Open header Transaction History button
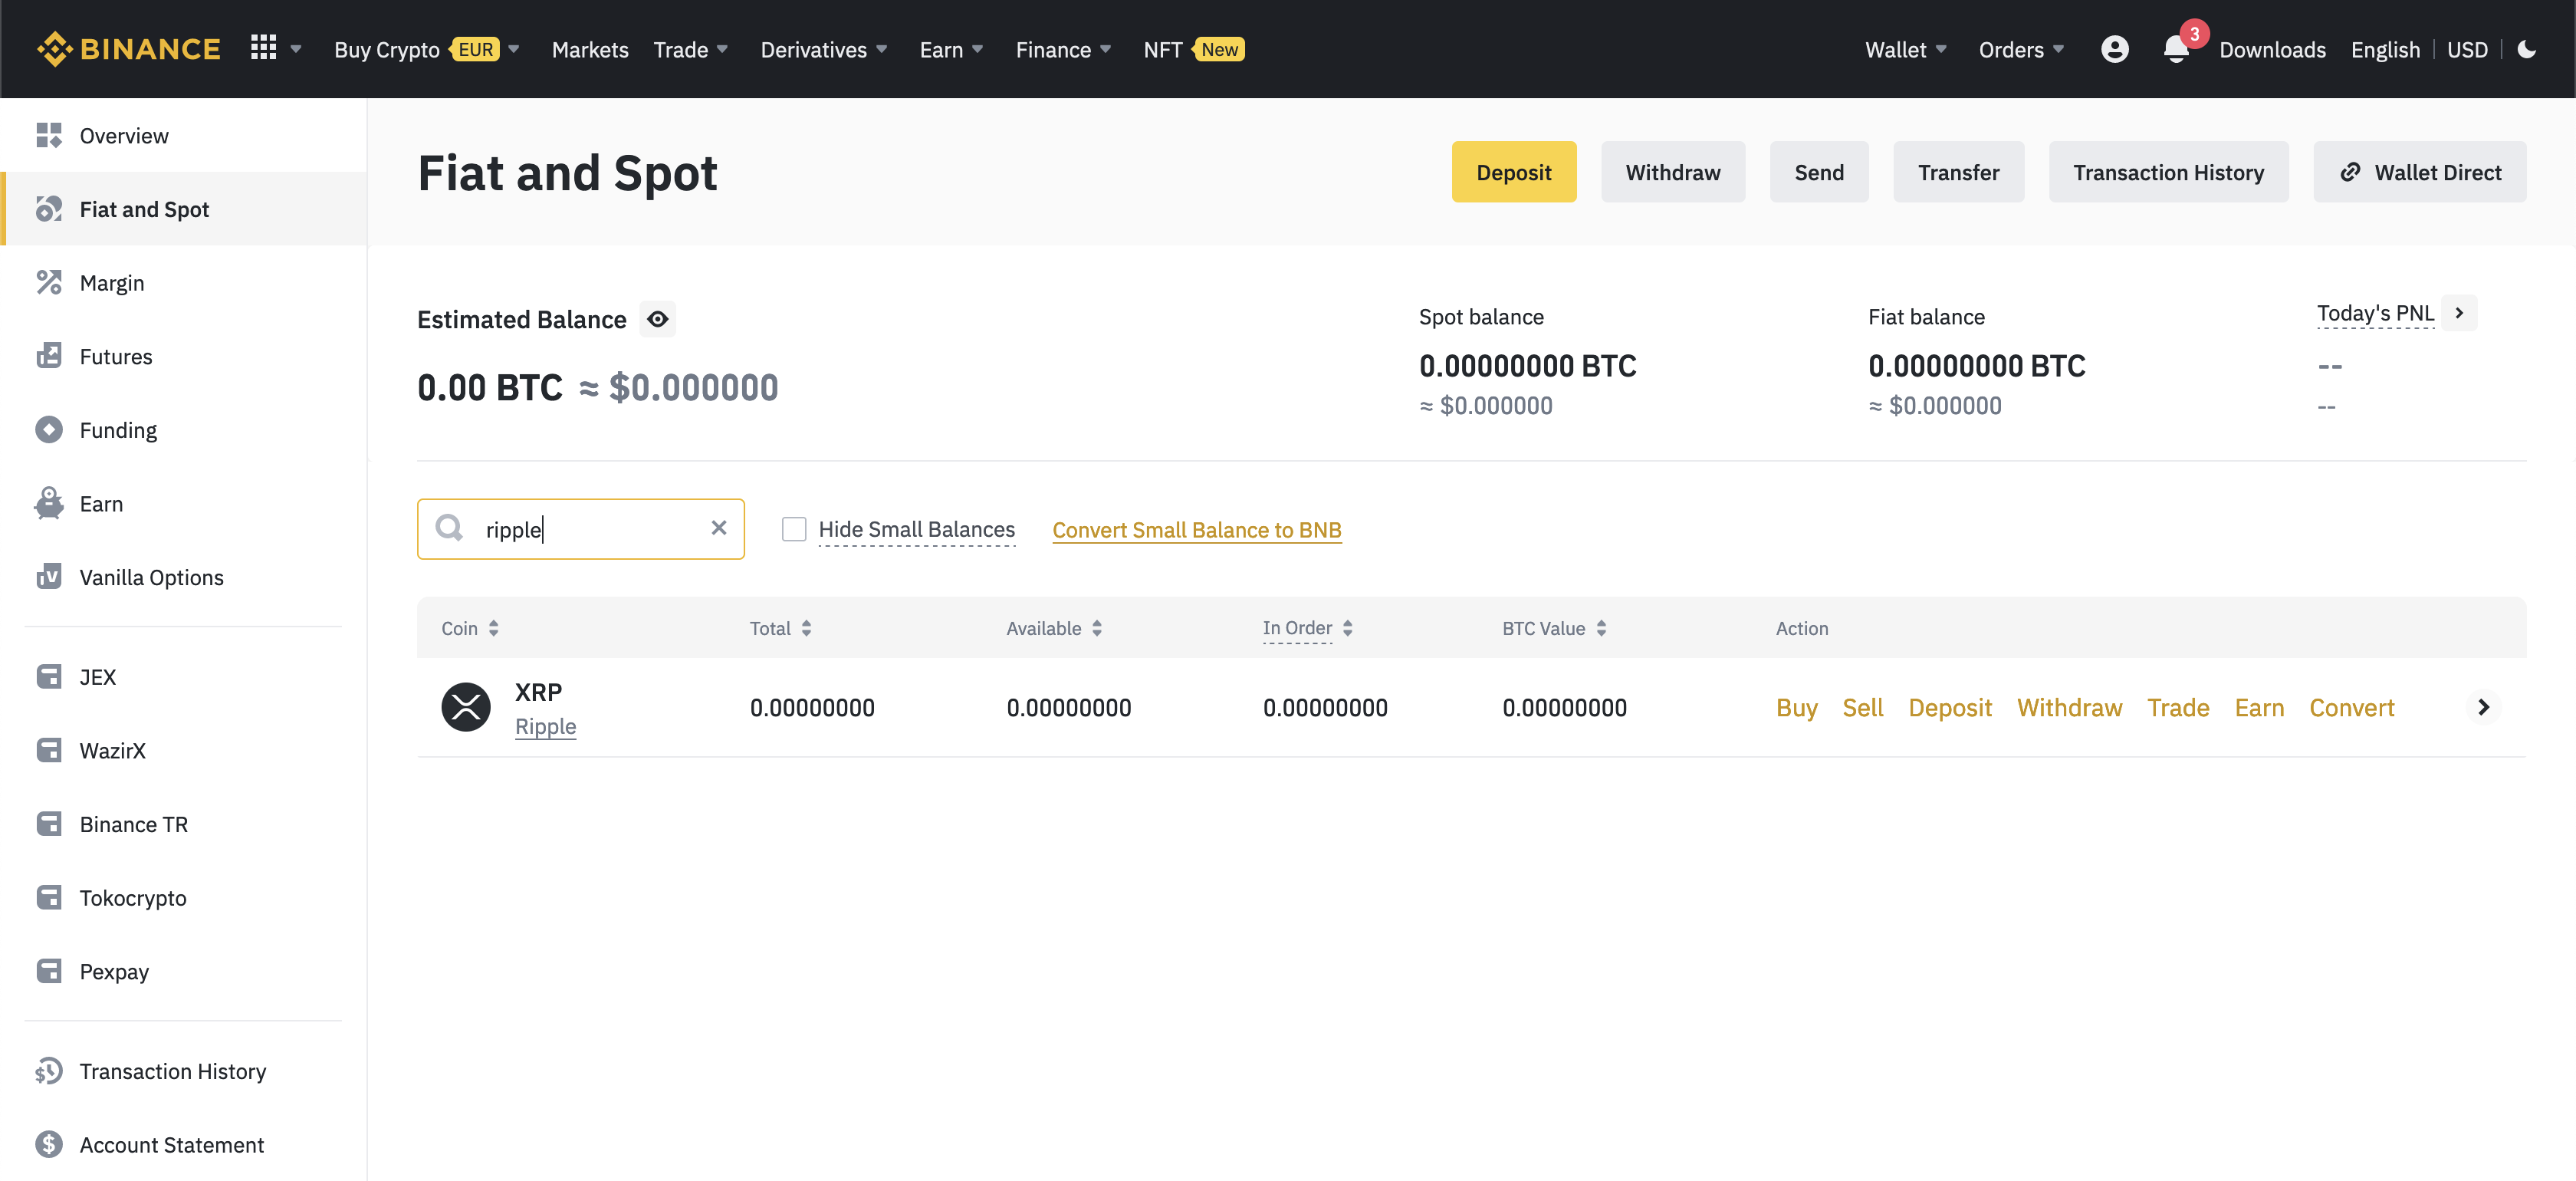This screenshot has width=2576, height=1181. [2168, 171]
